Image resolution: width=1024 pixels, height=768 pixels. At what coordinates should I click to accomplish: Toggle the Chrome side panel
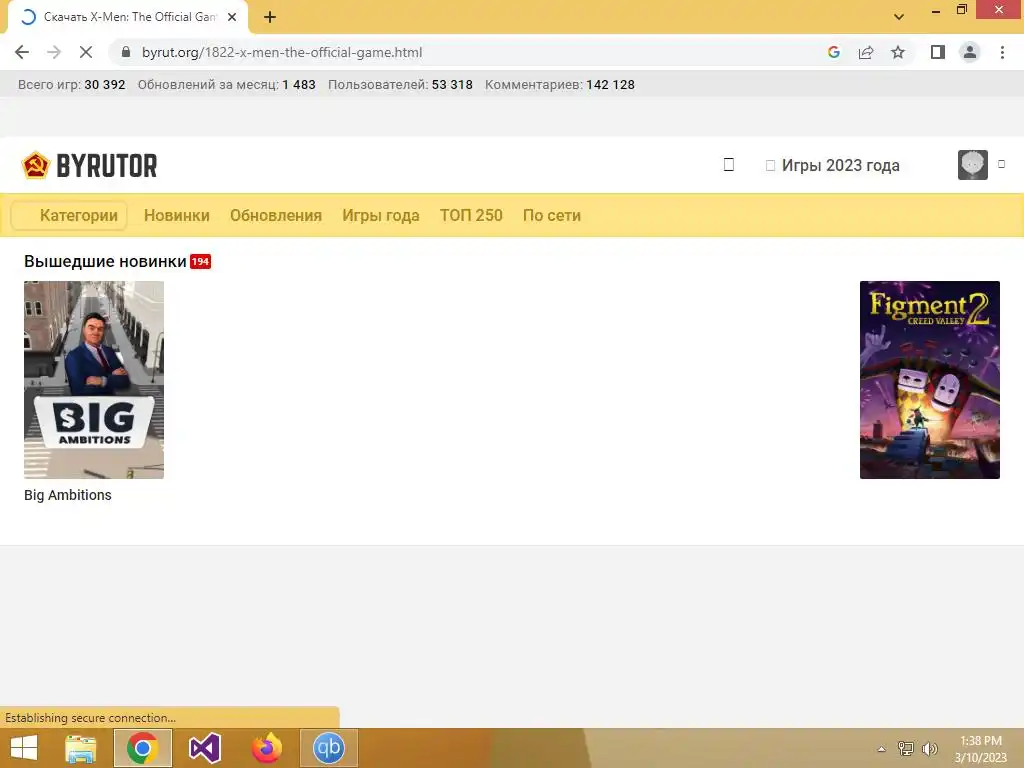pos(938,52)
